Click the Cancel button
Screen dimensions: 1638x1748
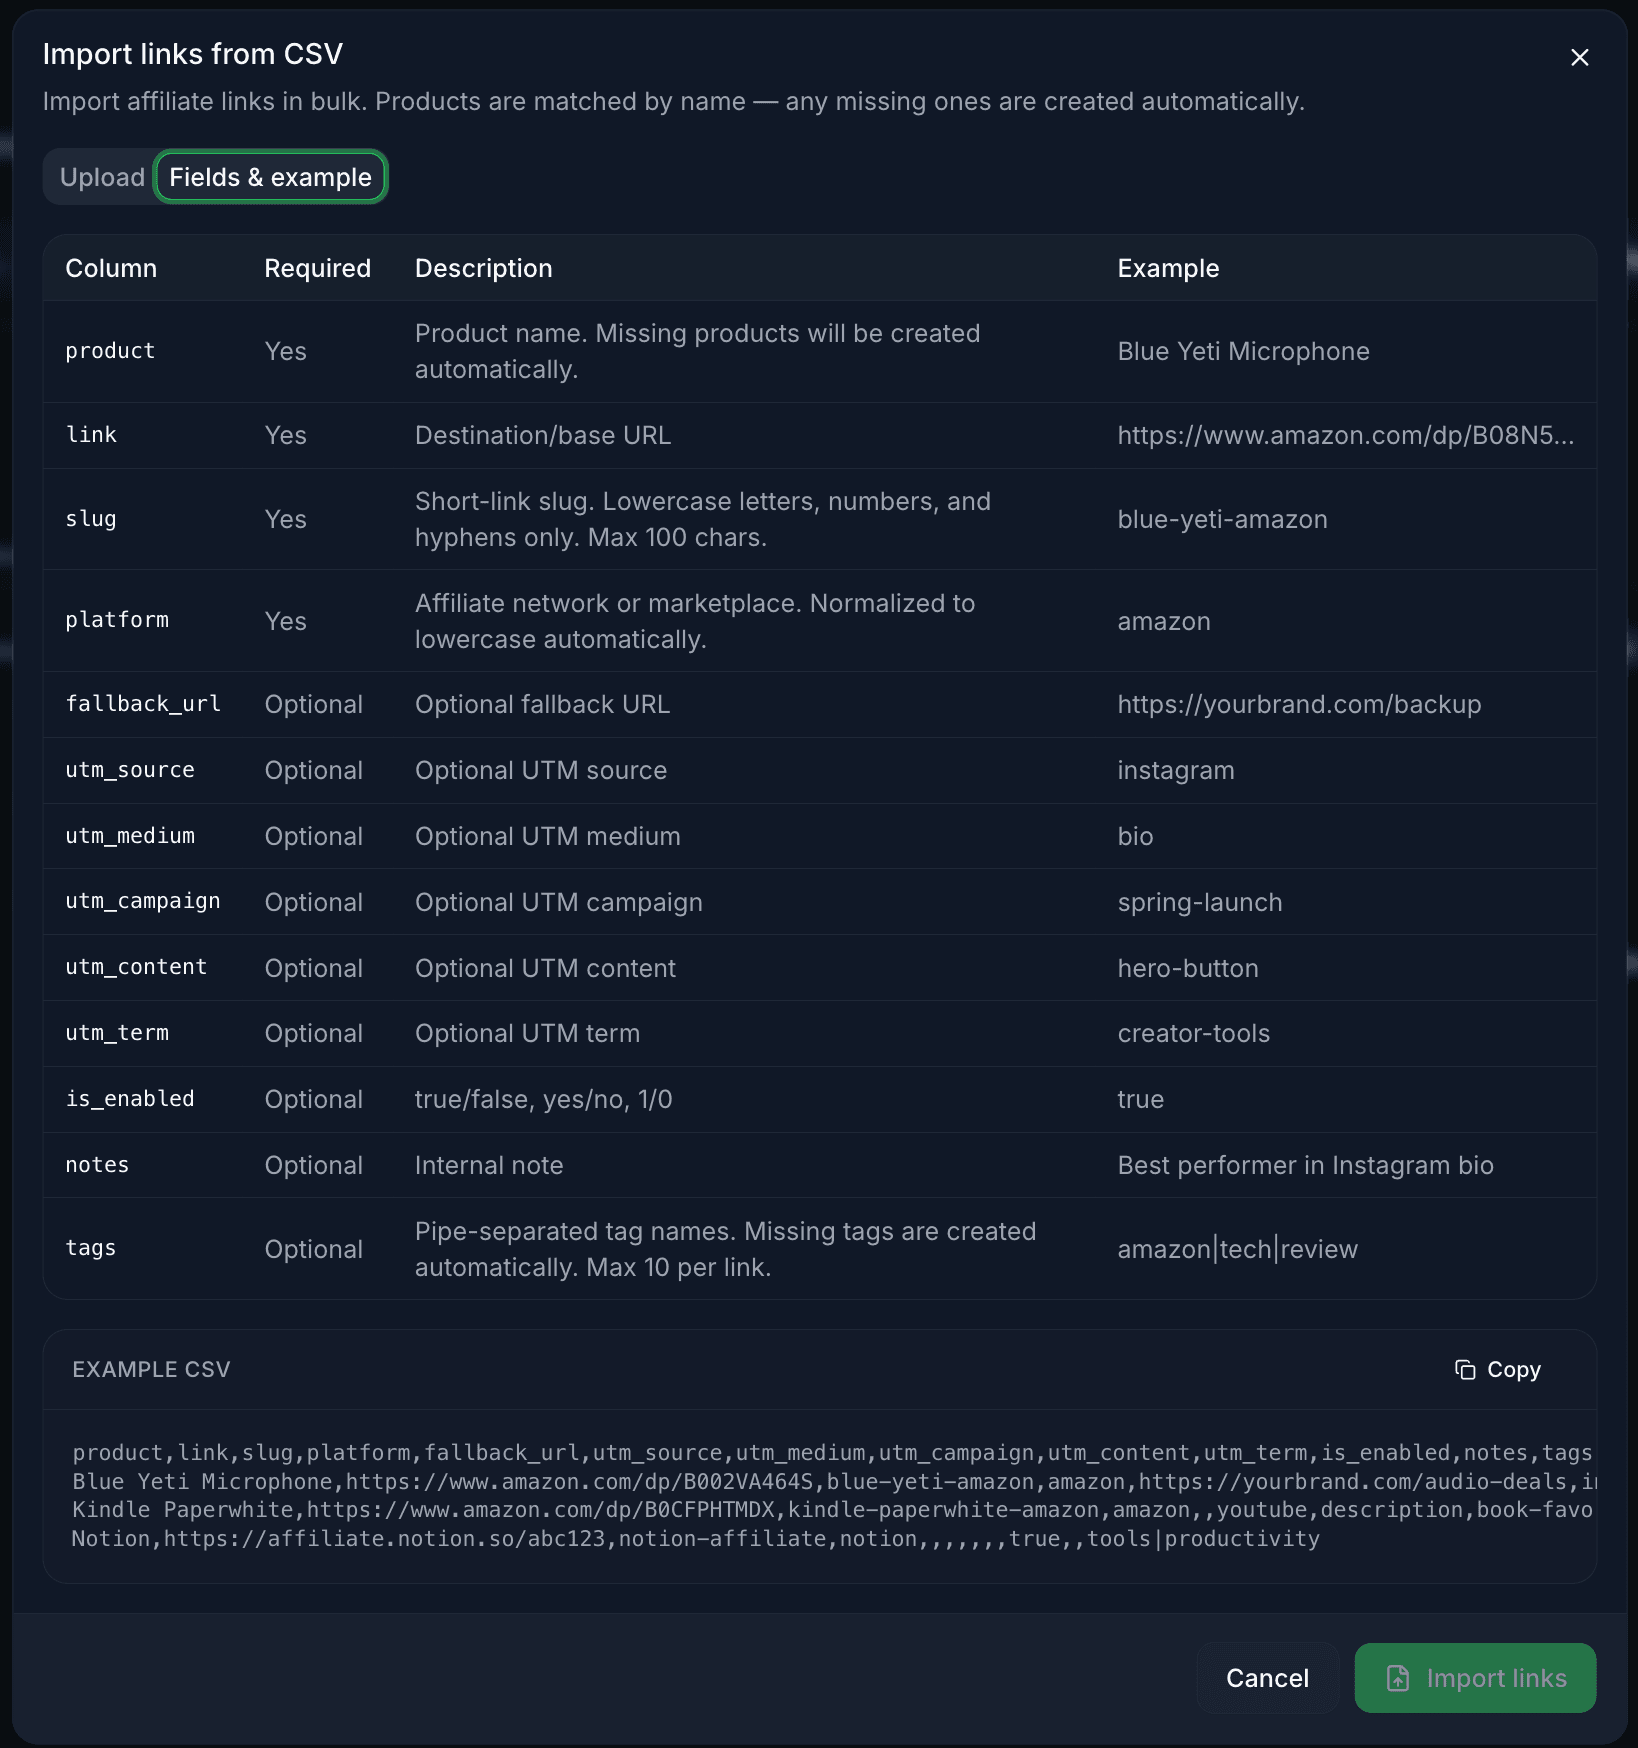tap(1266, 1678)
